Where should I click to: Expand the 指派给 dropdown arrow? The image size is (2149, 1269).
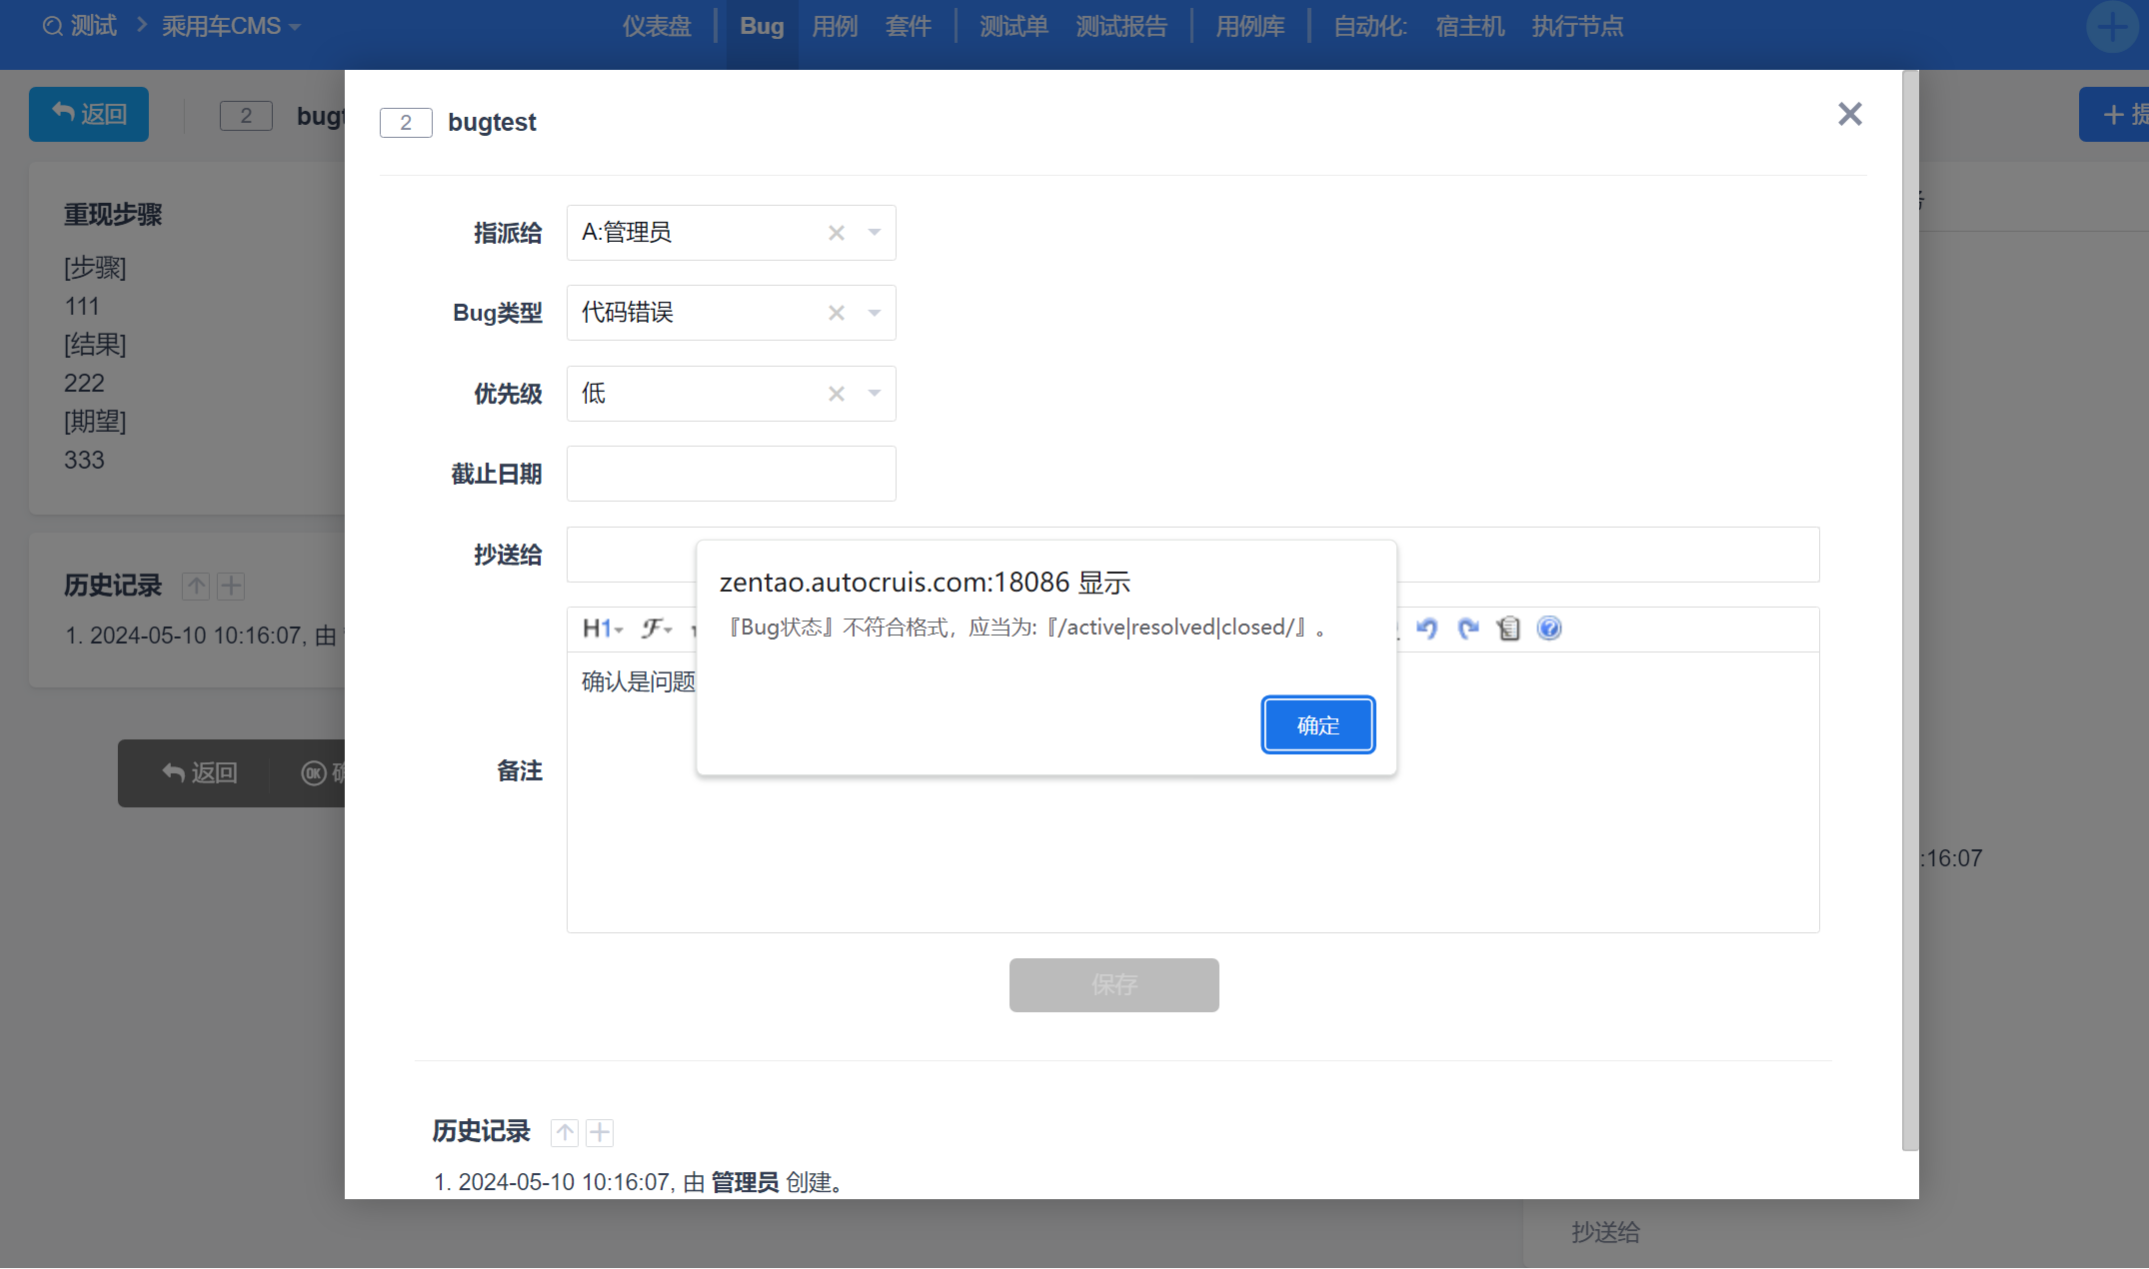click(874, 233)
